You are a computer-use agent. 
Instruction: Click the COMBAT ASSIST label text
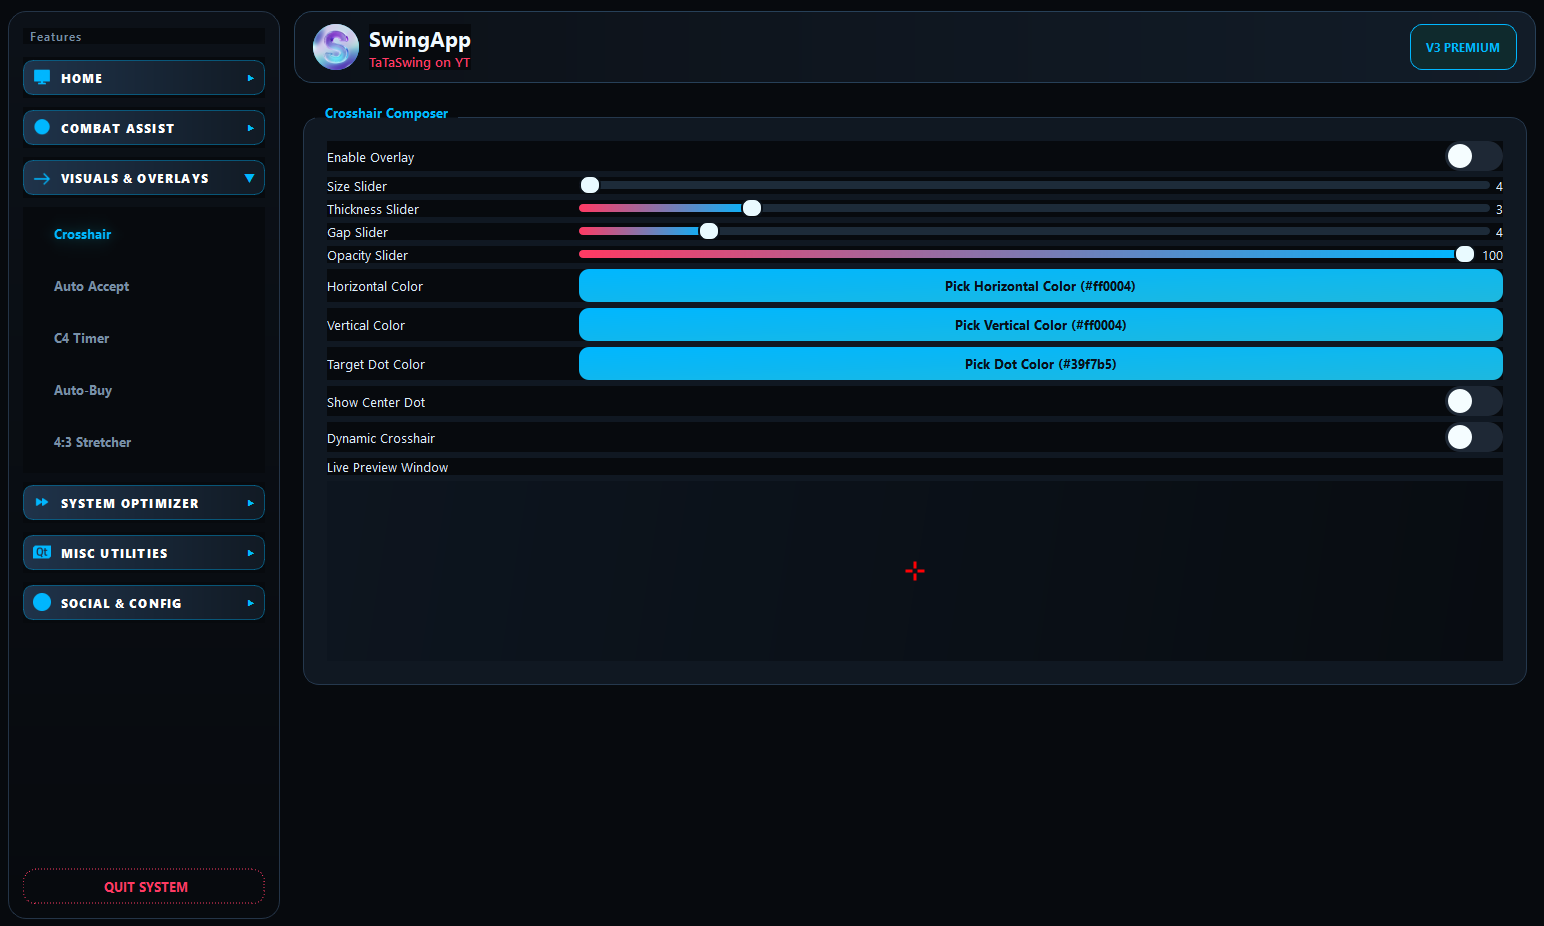coord(118,128)
